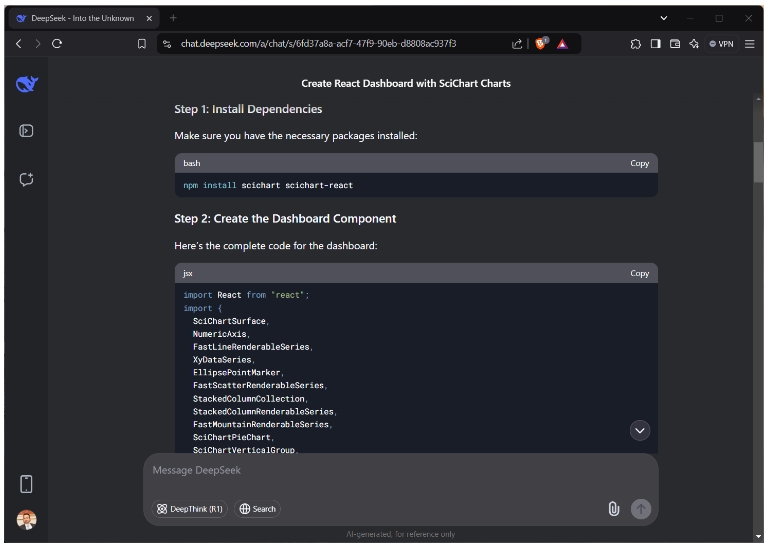Click the bash language label
This screenshot has width=771, height=551.
coord(192,163)
